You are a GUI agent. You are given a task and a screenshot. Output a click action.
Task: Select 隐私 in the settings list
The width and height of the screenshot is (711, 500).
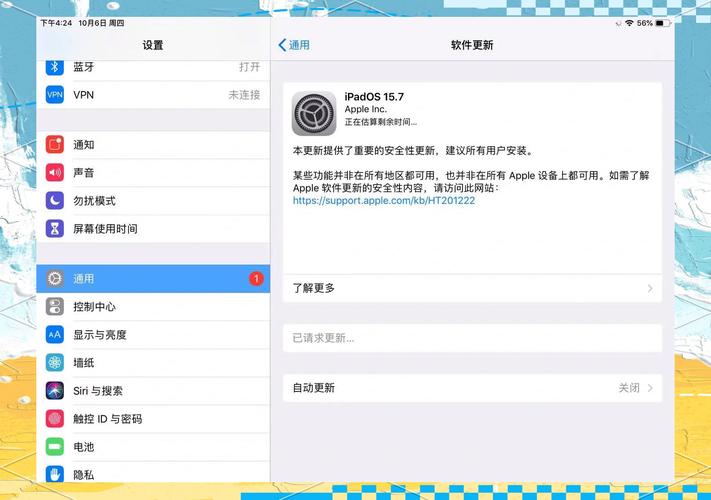point(153,472)
